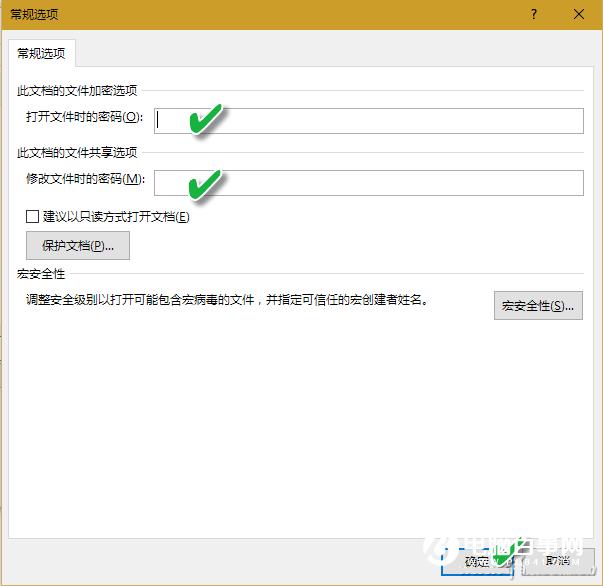Viewport: 603px width, 586px height.
Task: Close the 常规选项 dialog window
Action: 578,15
